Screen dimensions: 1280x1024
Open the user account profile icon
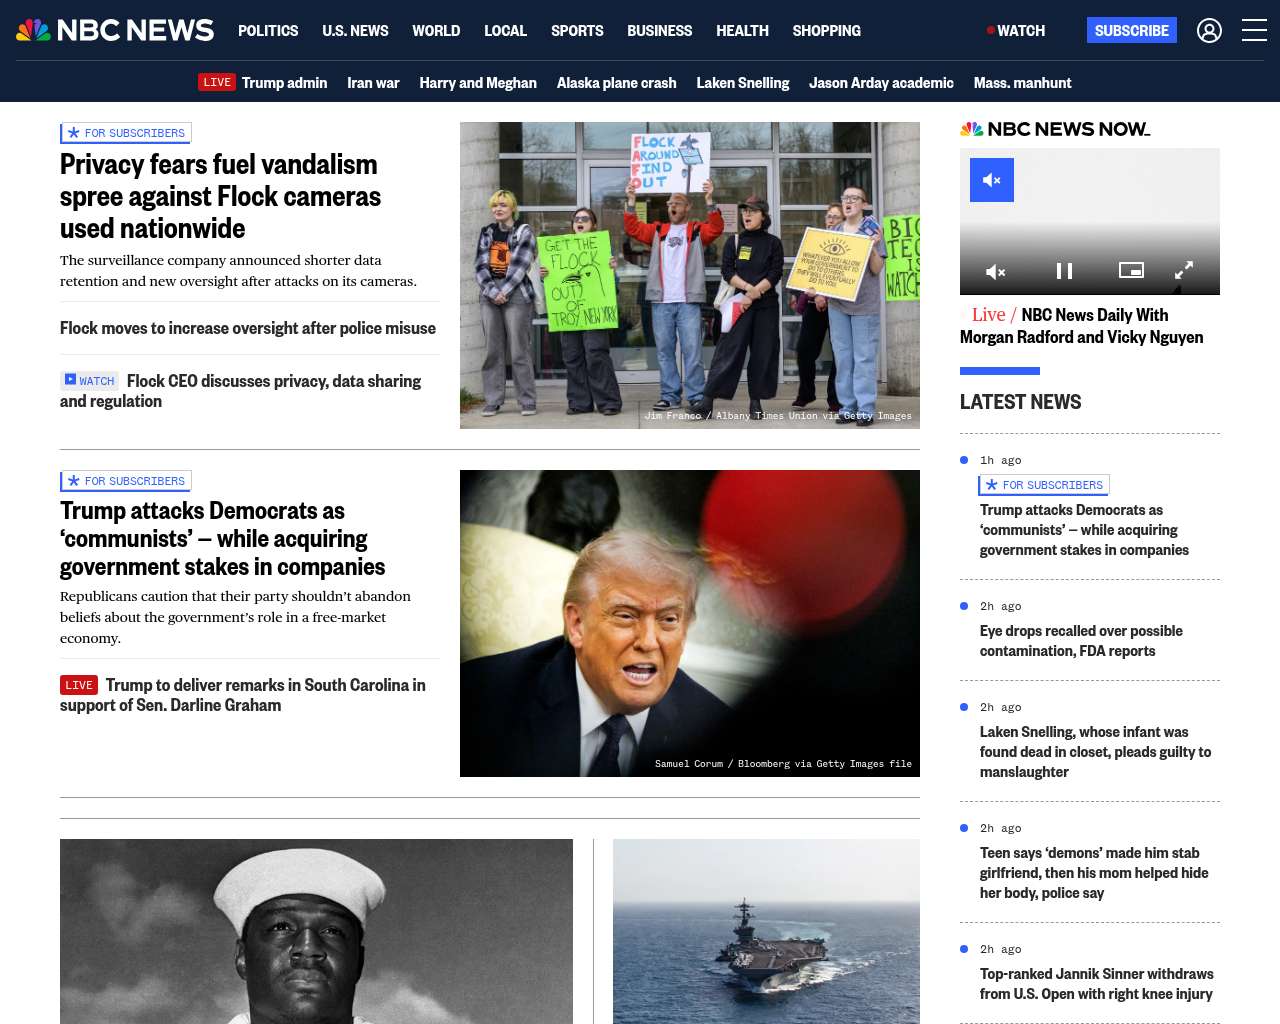pyautogui.click(x=1209, y=31)
